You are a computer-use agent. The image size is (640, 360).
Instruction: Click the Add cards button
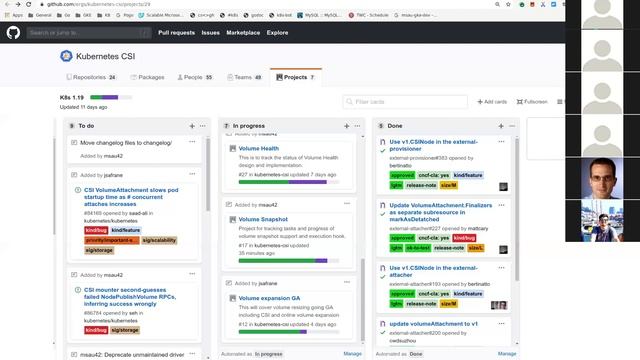[492, 102]
